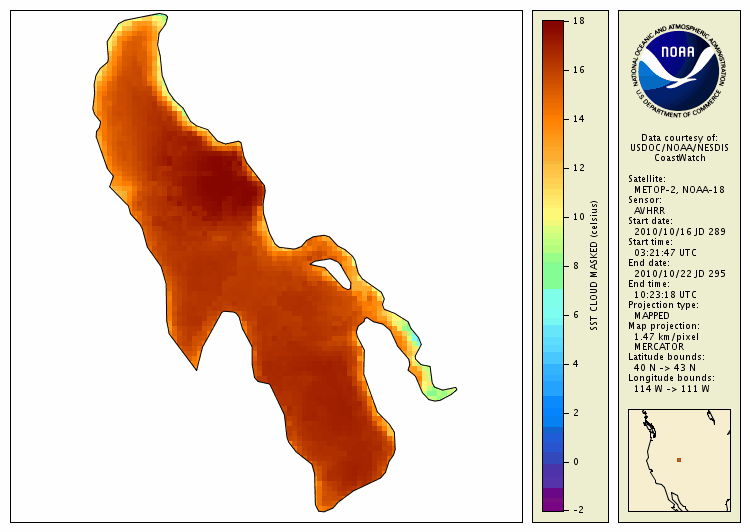Click the red marker on inset map
The width and height of the screenshot is (750, 532).
[x=679, y=460]
